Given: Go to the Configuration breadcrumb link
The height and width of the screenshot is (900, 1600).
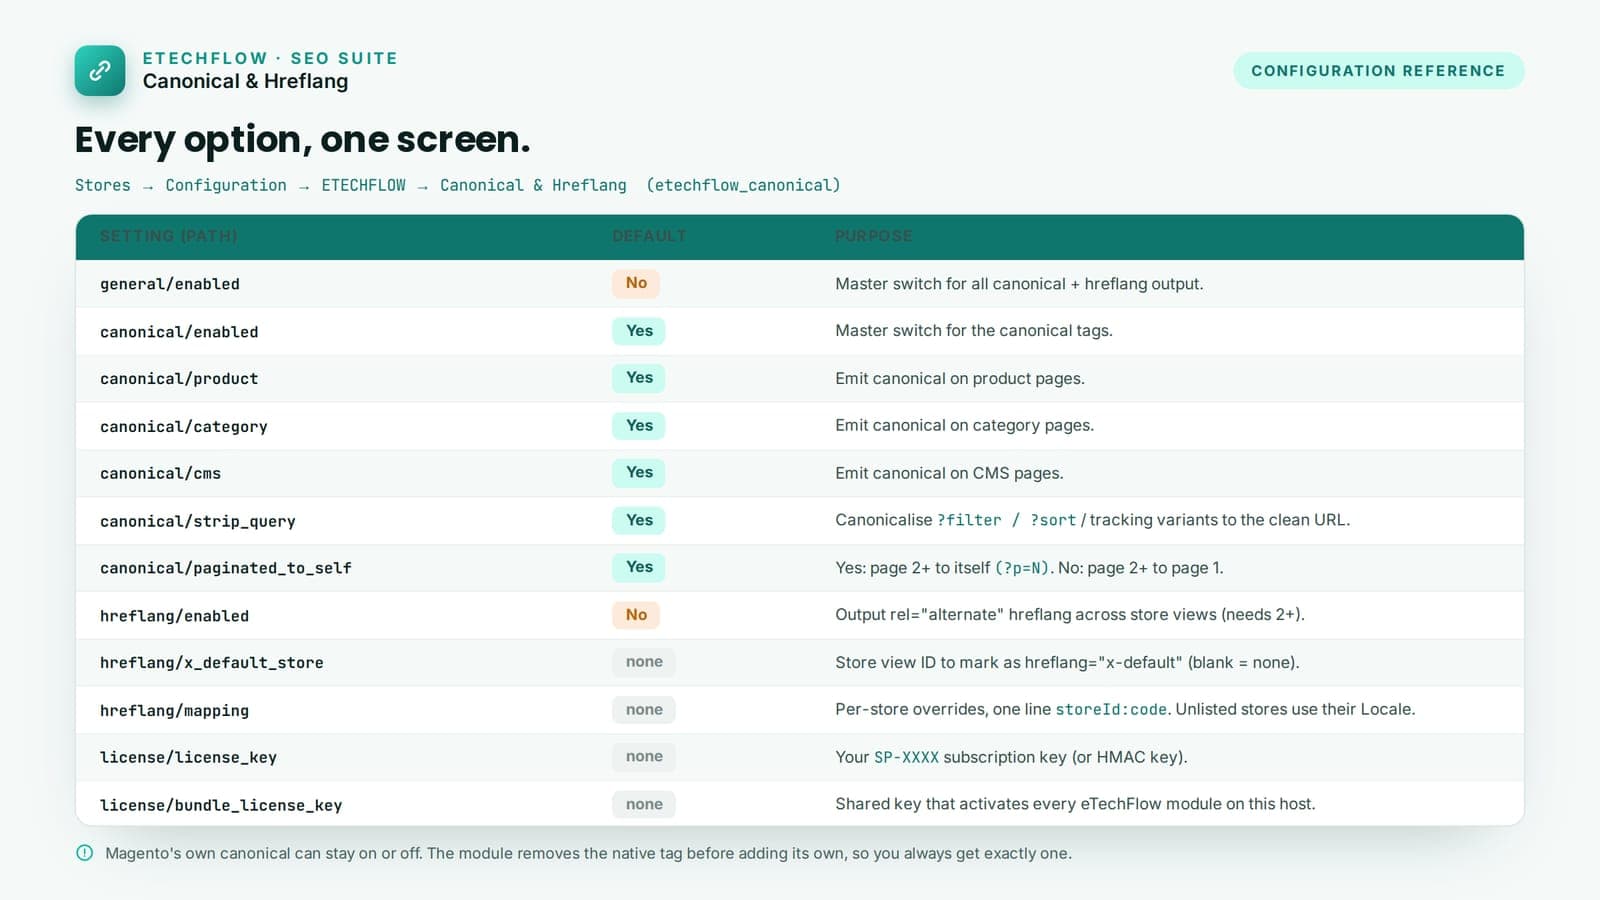Looking at the screenshot, I should click(226, 185).
